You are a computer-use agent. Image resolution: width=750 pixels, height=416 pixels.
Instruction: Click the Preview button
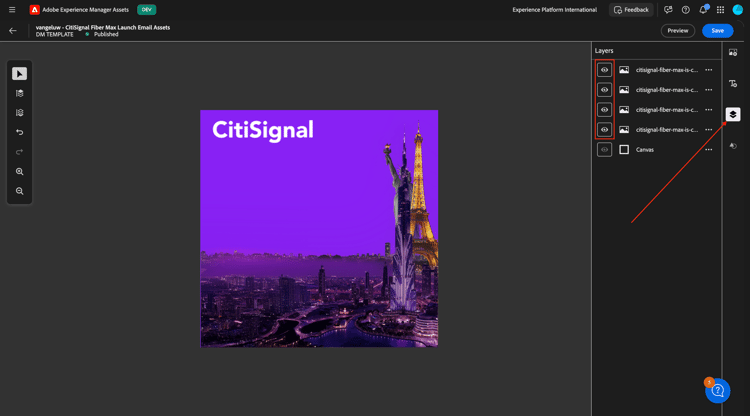click(678, 31)
